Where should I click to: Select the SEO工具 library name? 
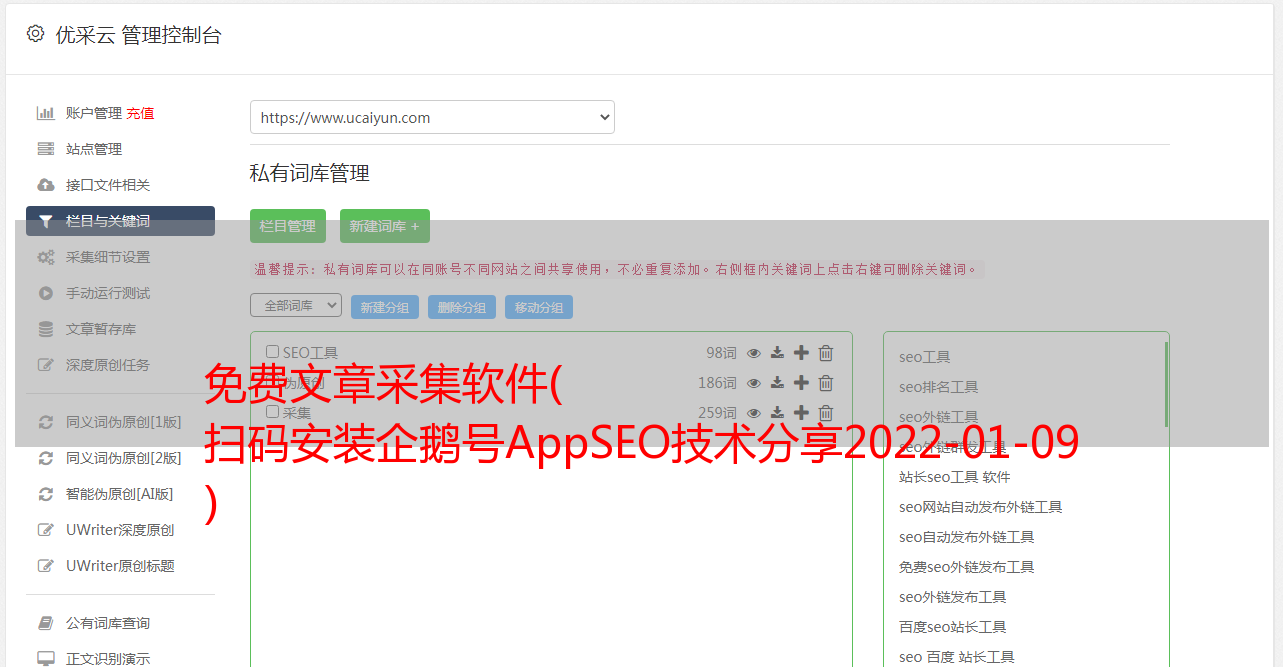pos(310,353)
